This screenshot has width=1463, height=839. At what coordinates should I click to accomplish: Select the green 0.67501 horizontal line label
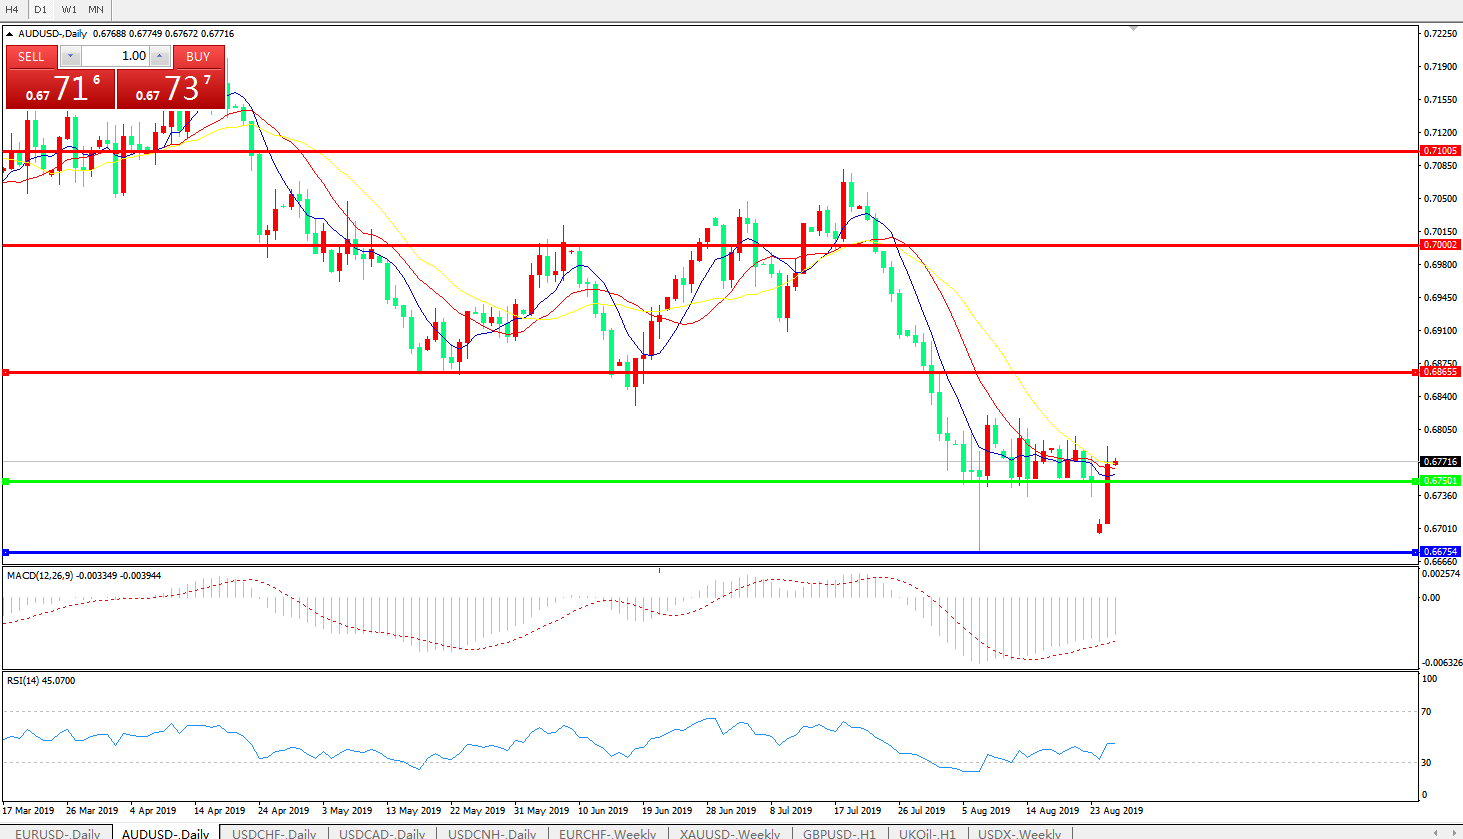pyautogui.click(x=1440, y=481)
